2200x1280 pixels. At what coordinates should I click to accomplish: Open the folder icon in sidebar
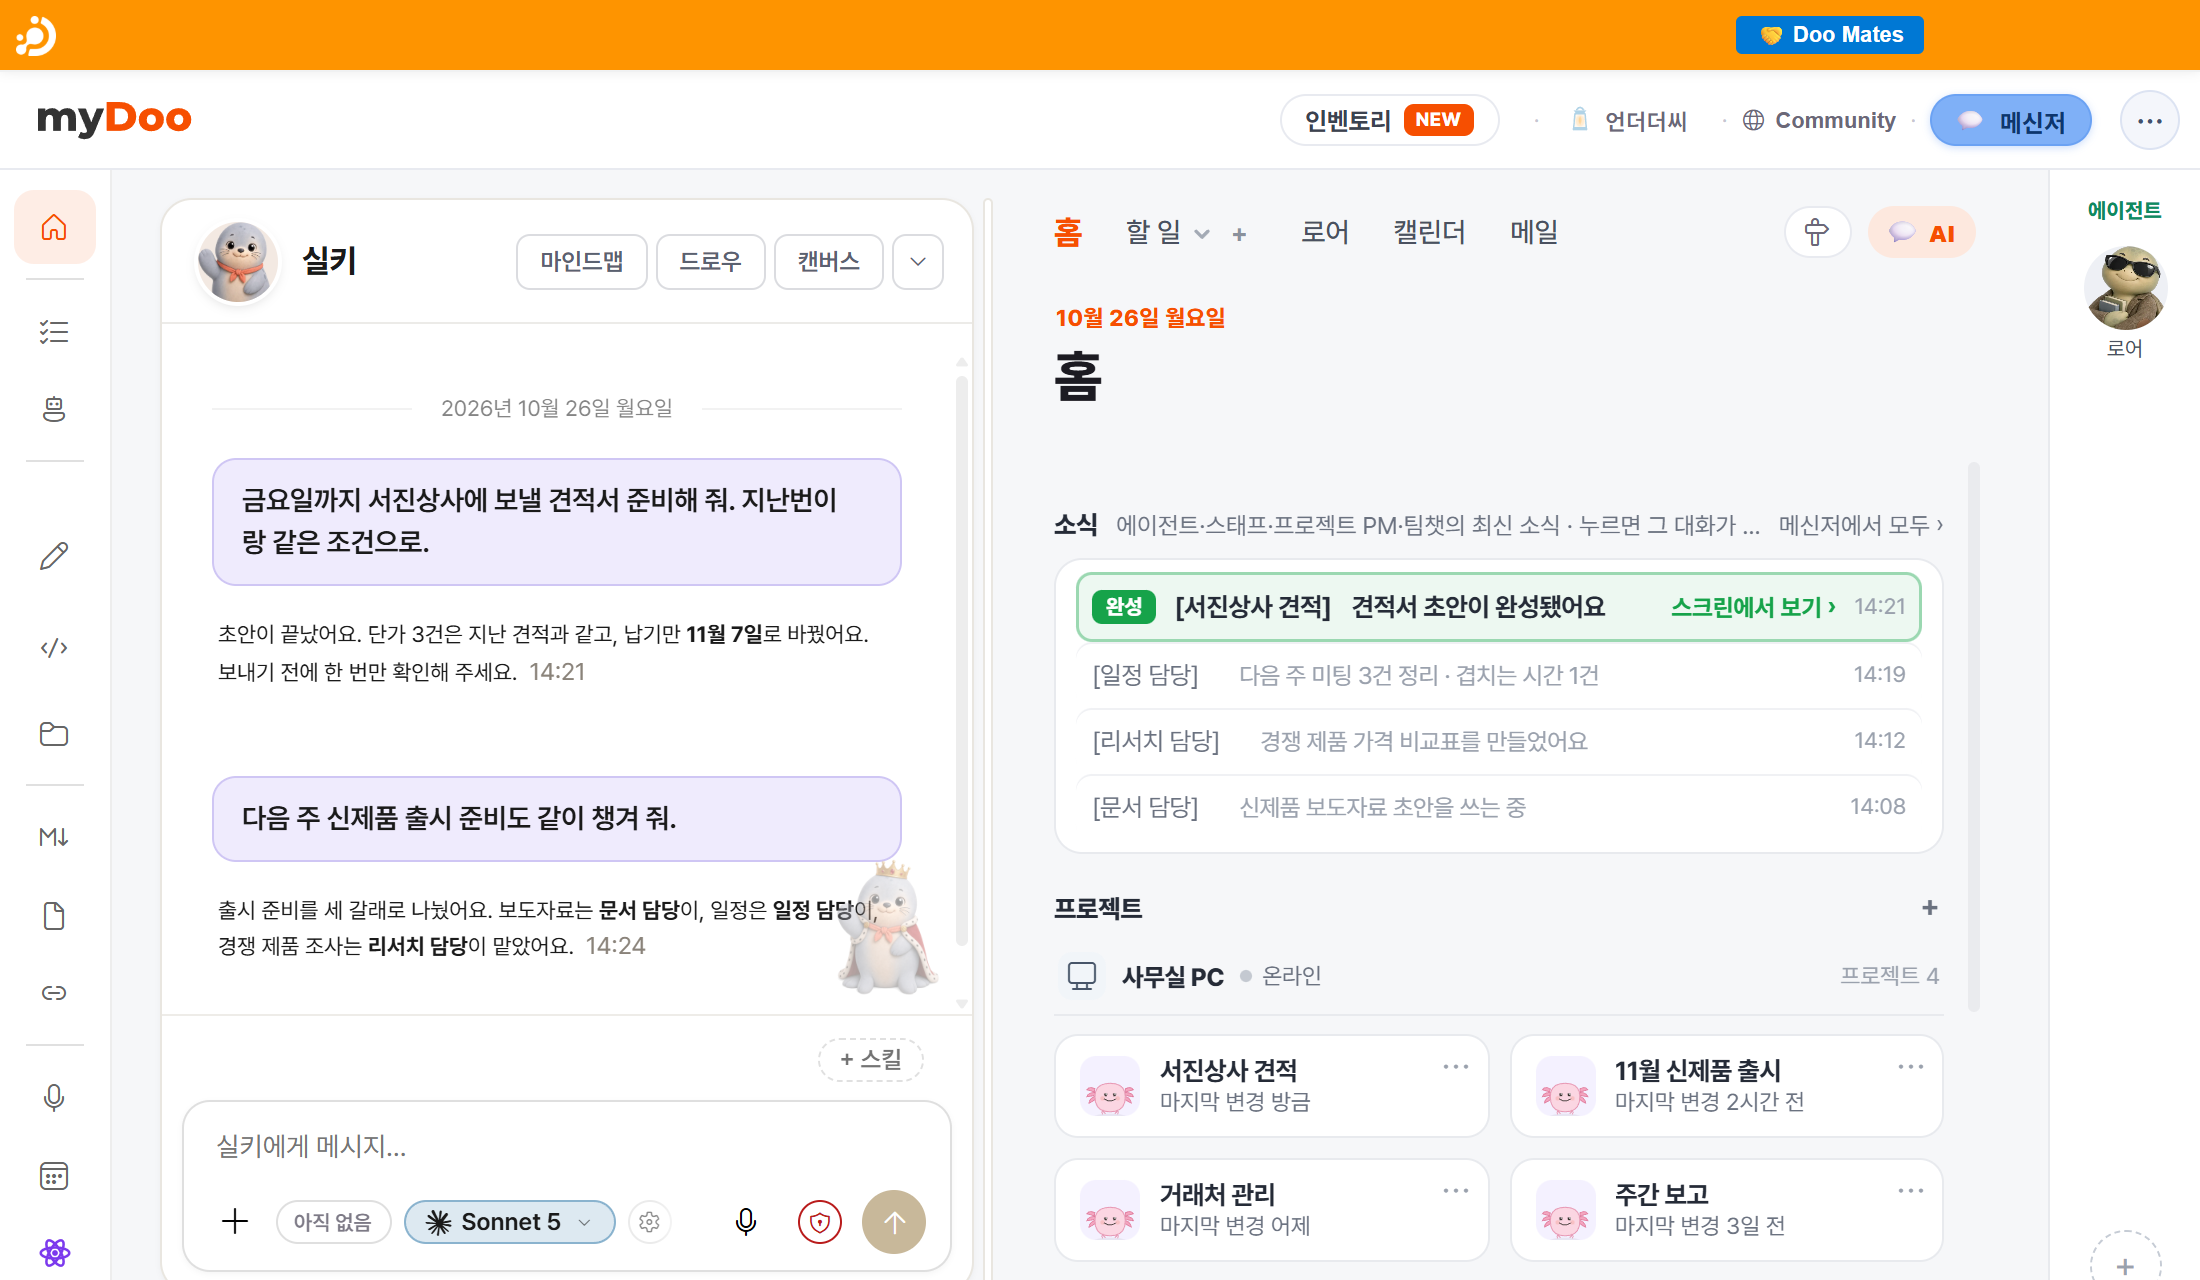pos(54,735)
